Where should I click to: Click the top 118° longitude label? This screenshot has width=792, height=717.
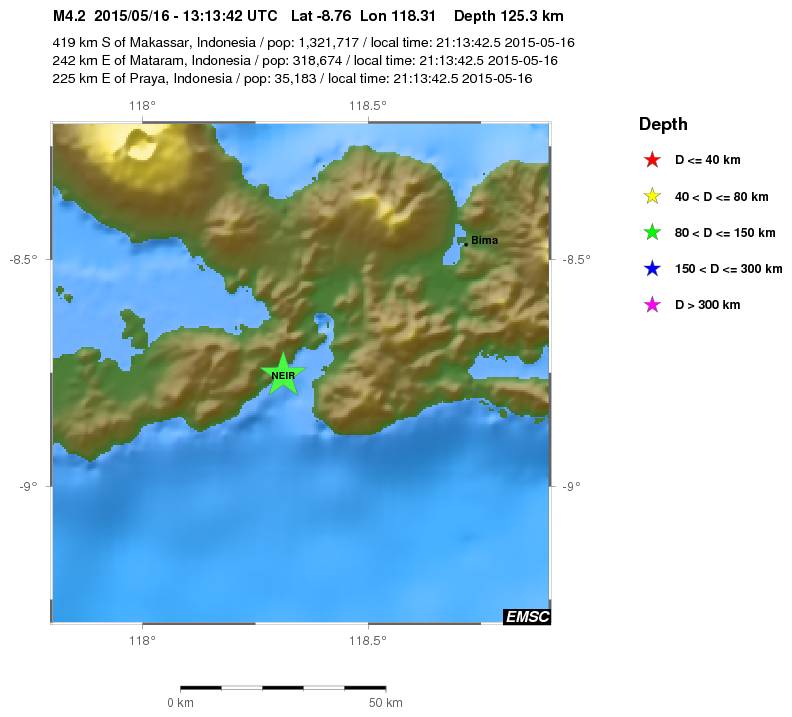[142, 106]
